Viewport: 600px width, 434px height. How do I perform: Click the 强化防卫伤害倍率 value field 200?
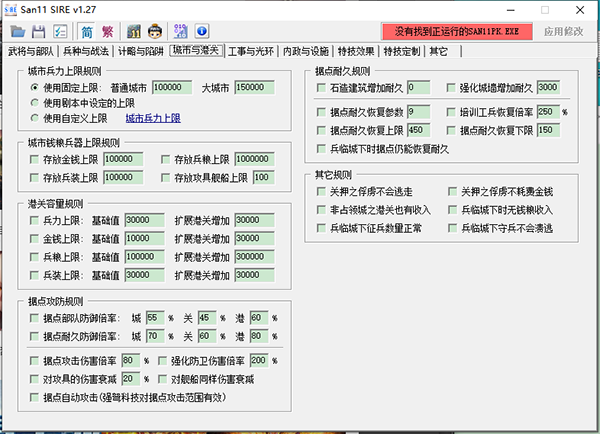click(259, 361)
